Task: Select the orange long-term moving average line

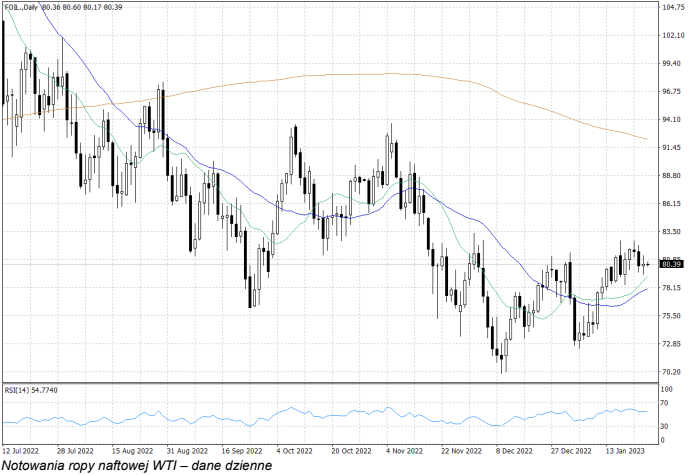Action: [400, 74]
